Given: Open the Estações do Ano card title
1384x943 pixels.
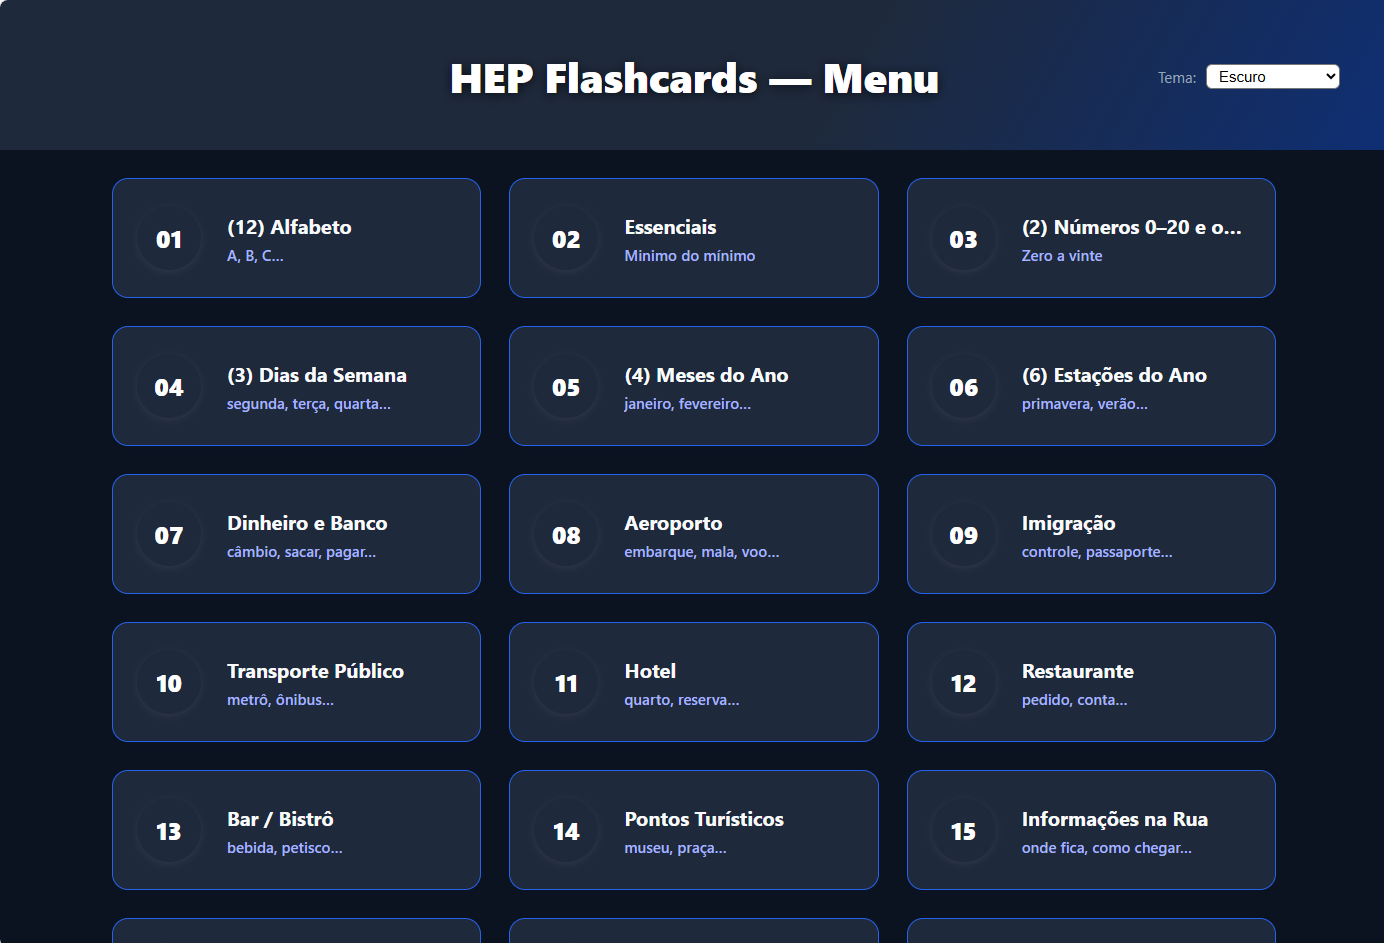Looking at the screenshot, I should [x=1113, y=375].
